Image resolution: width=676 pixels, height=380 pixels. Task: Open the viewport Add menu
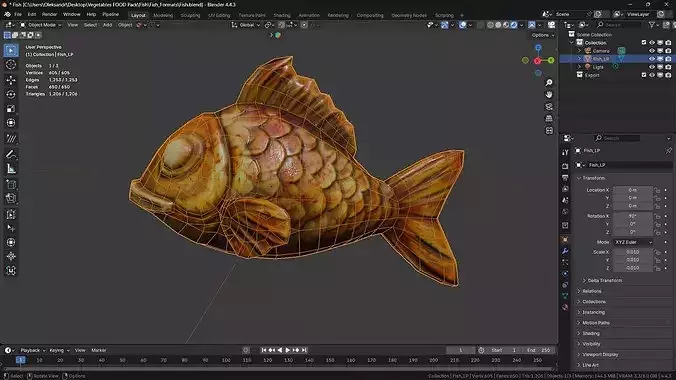click(x=107, y=25)
